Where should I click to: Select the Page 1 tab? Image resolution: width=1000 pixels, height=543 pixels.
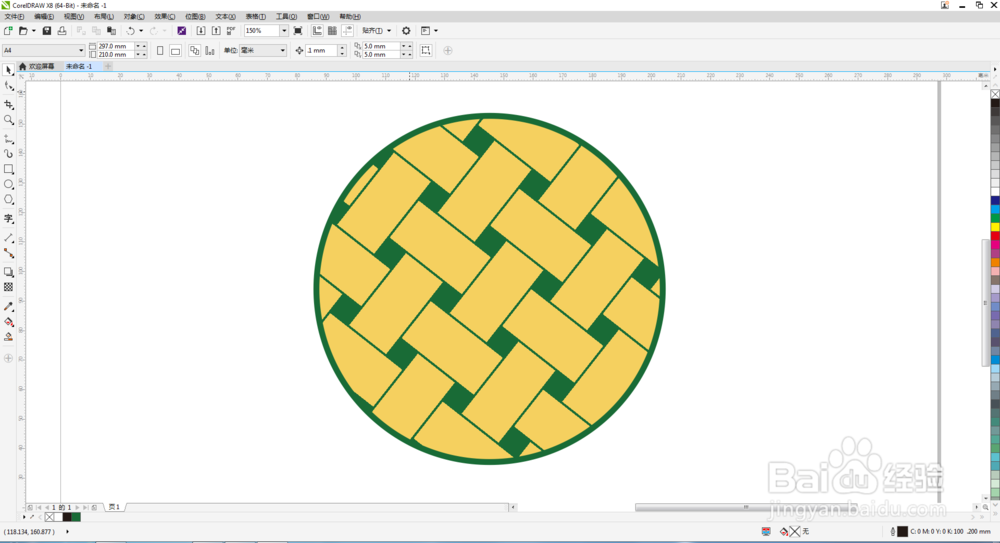(x=114, y=507)
